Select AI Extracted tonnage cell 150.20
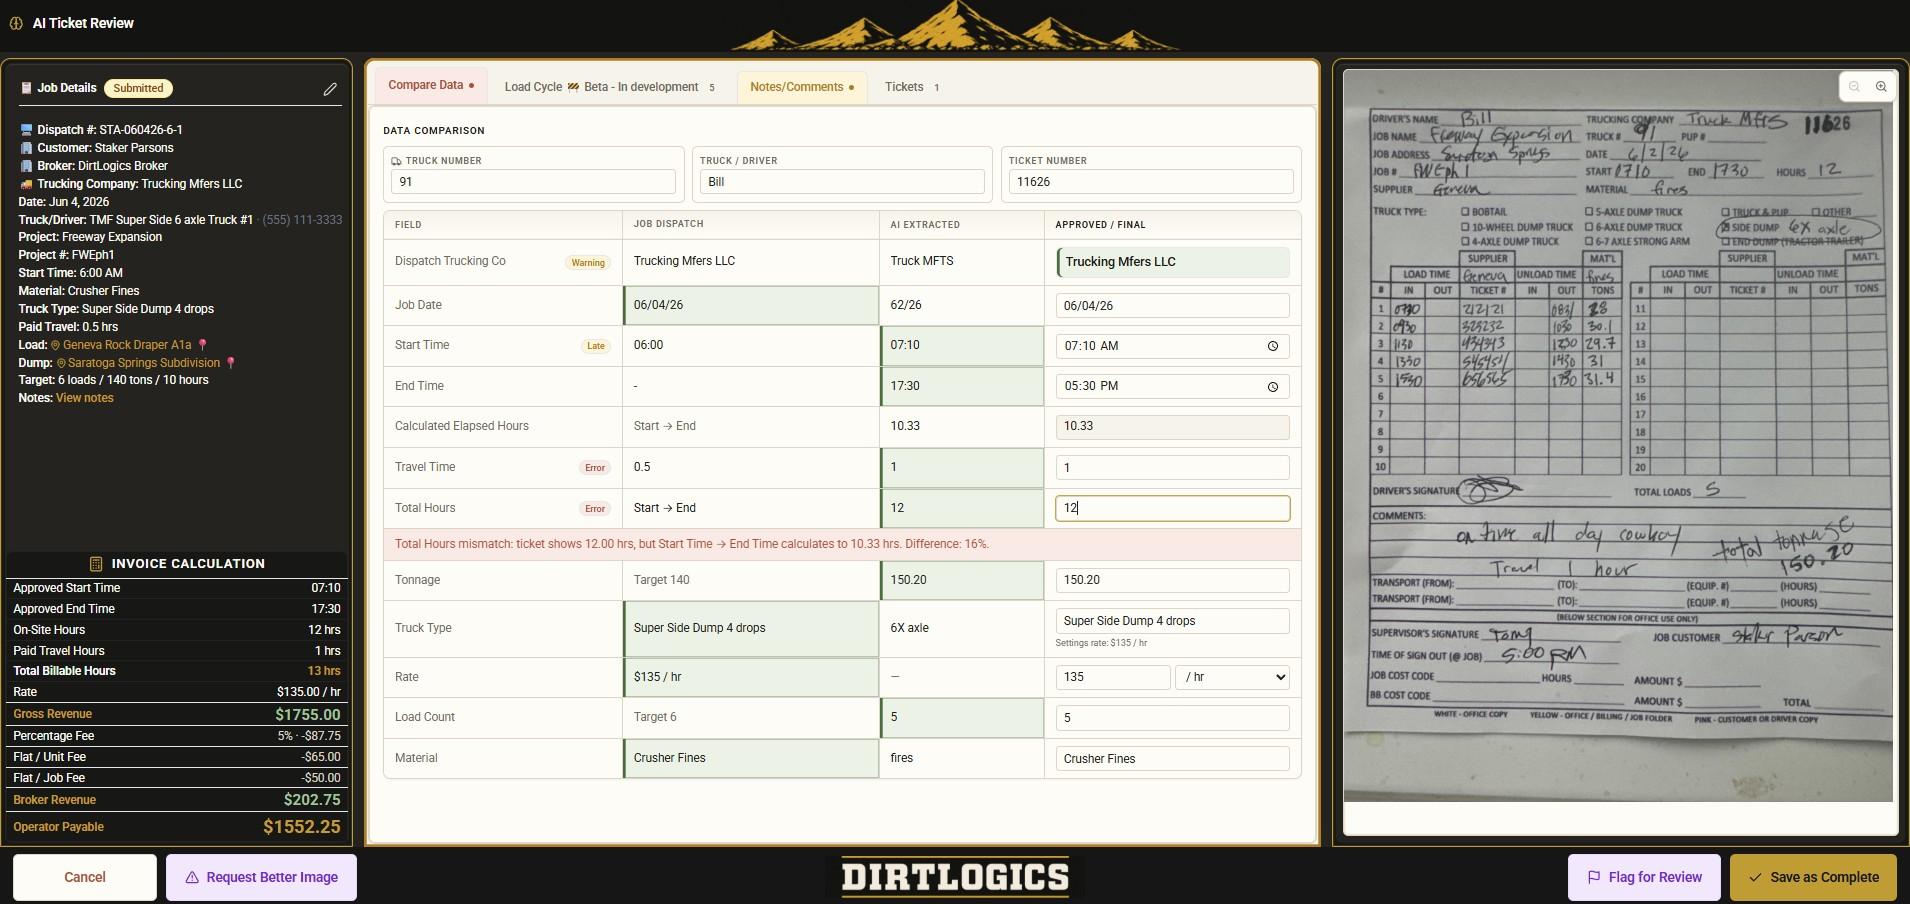The width and height of the screenshot is (1910, 904). [962, 580]
